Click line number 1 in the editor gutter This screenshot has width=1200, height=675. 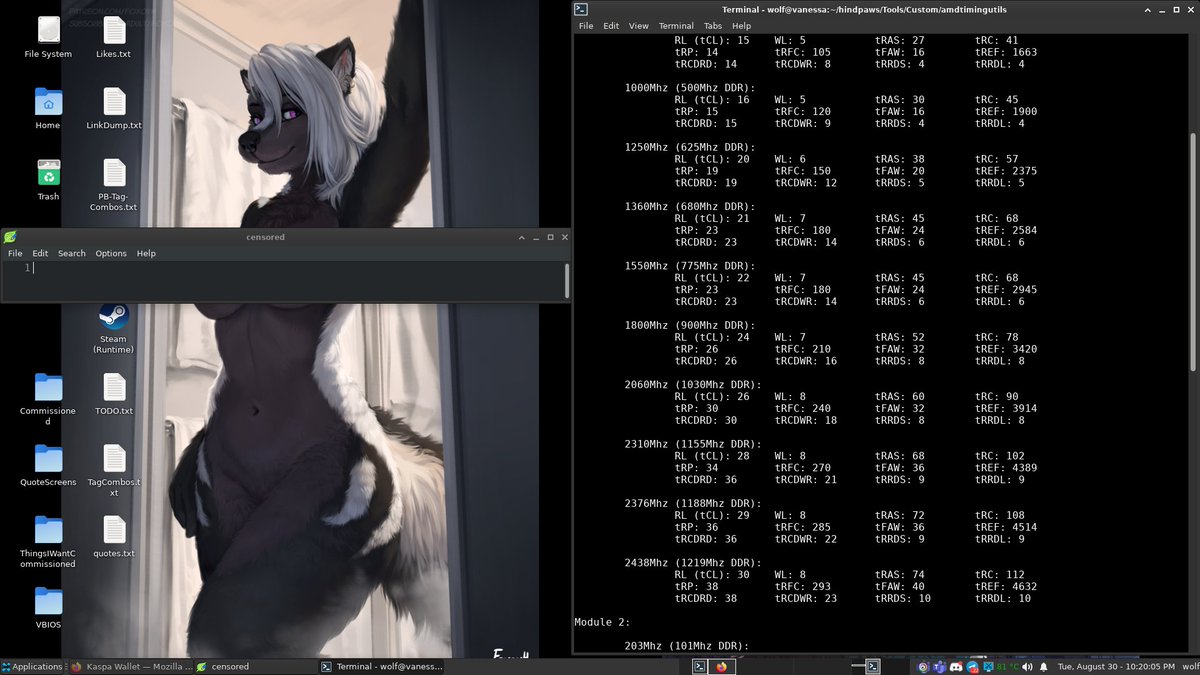(28, 268)
